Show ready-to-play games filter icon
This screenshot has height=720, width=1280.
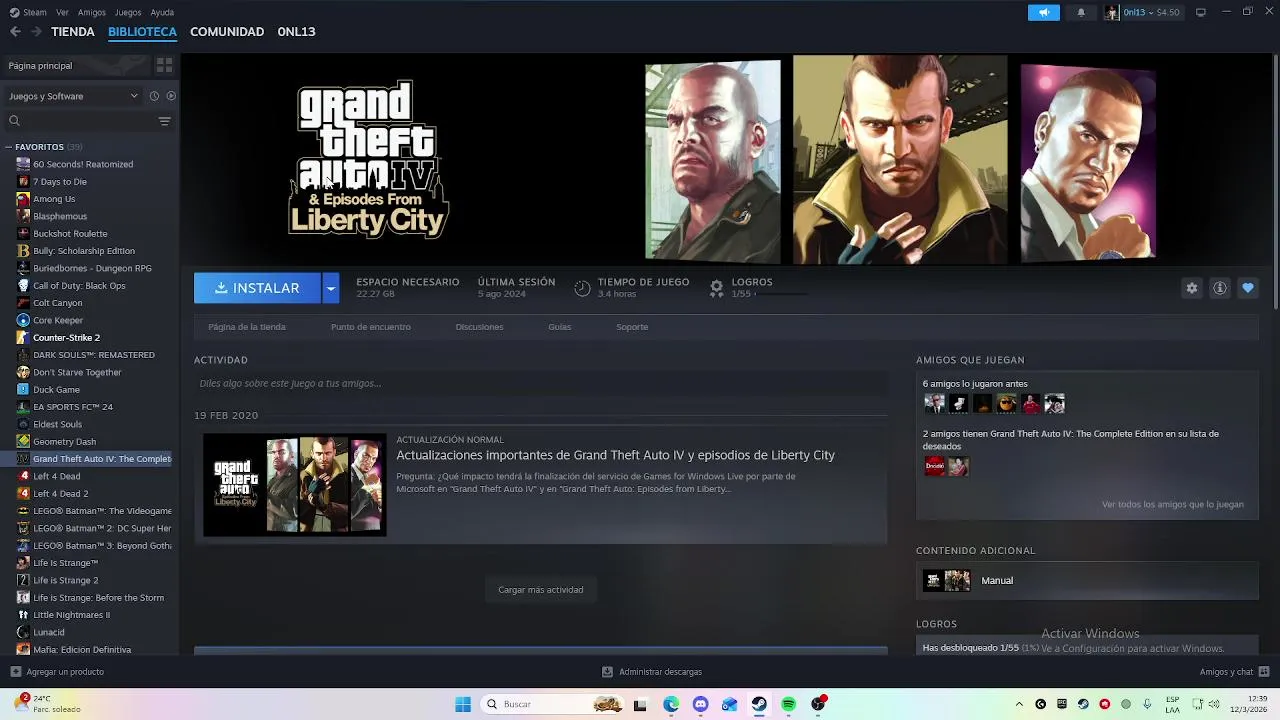point(171,96)
